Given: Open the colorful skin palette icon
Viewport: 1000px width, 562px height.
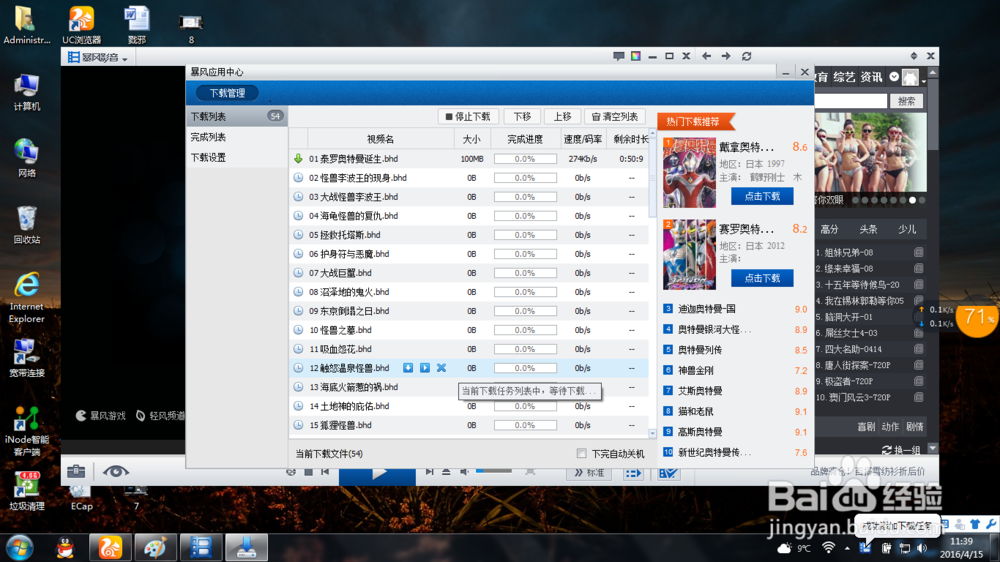Looking at the screenshot, I should (x=636, y=56).
